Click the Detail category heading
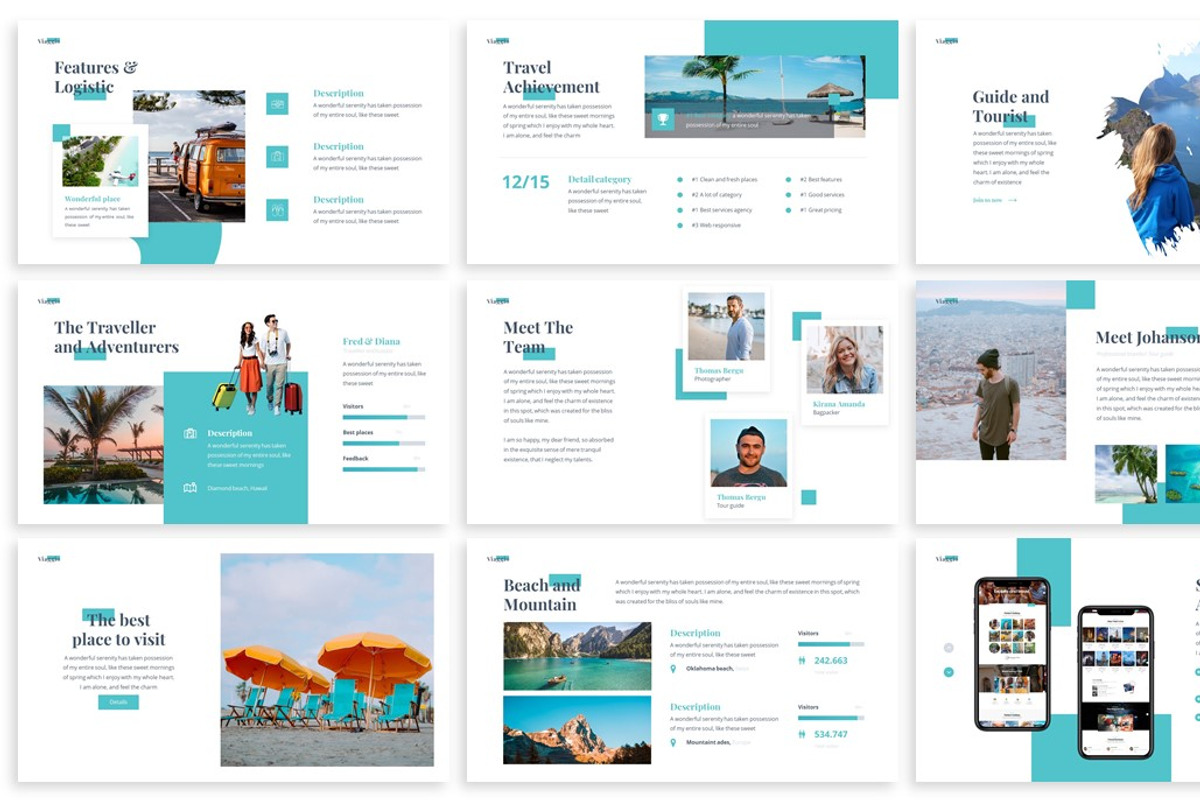This screenshot has height=800, width=1200. pyautogui.click(x=600, y=180)
